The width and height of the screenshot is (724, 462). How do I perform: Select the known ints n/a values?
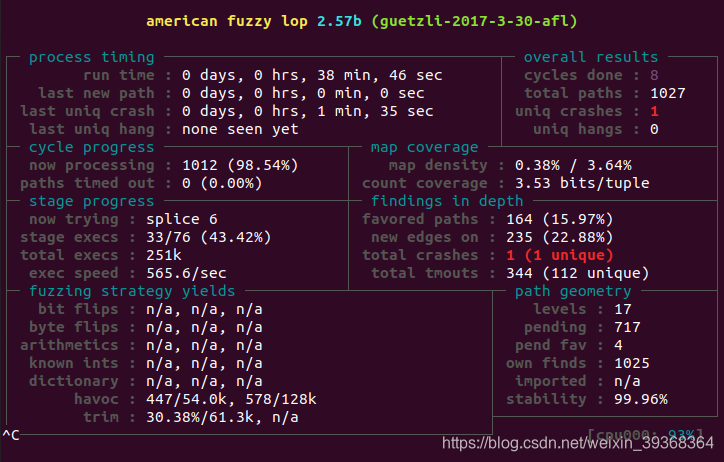coord(204,363)
